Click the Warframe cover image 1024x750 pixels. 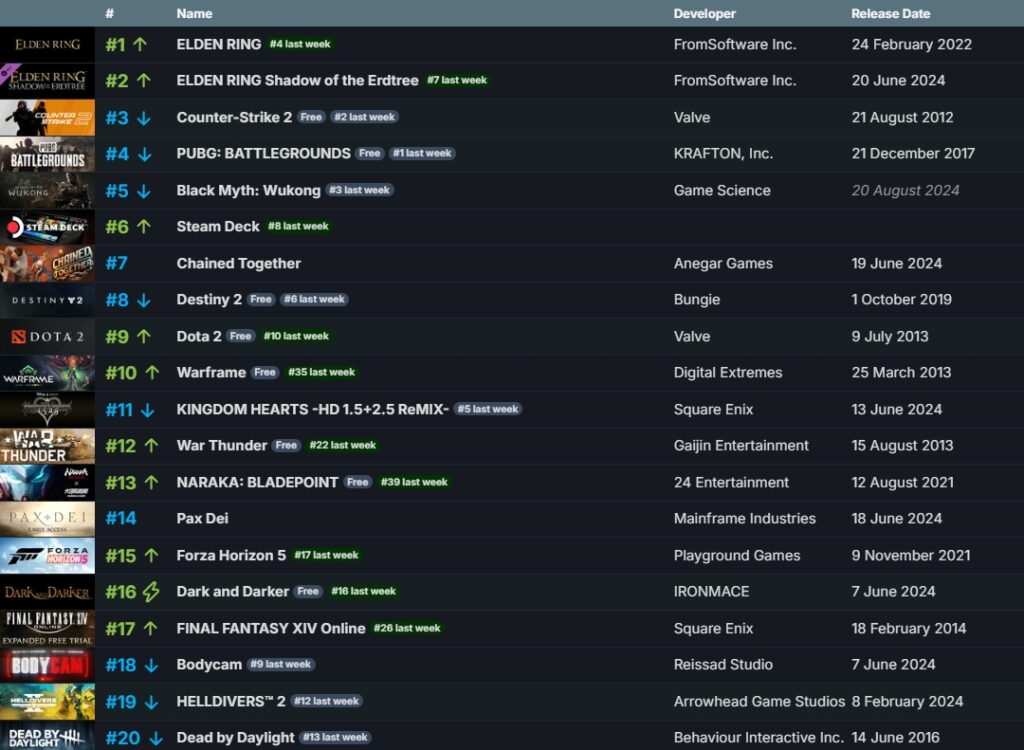point(47,372)
